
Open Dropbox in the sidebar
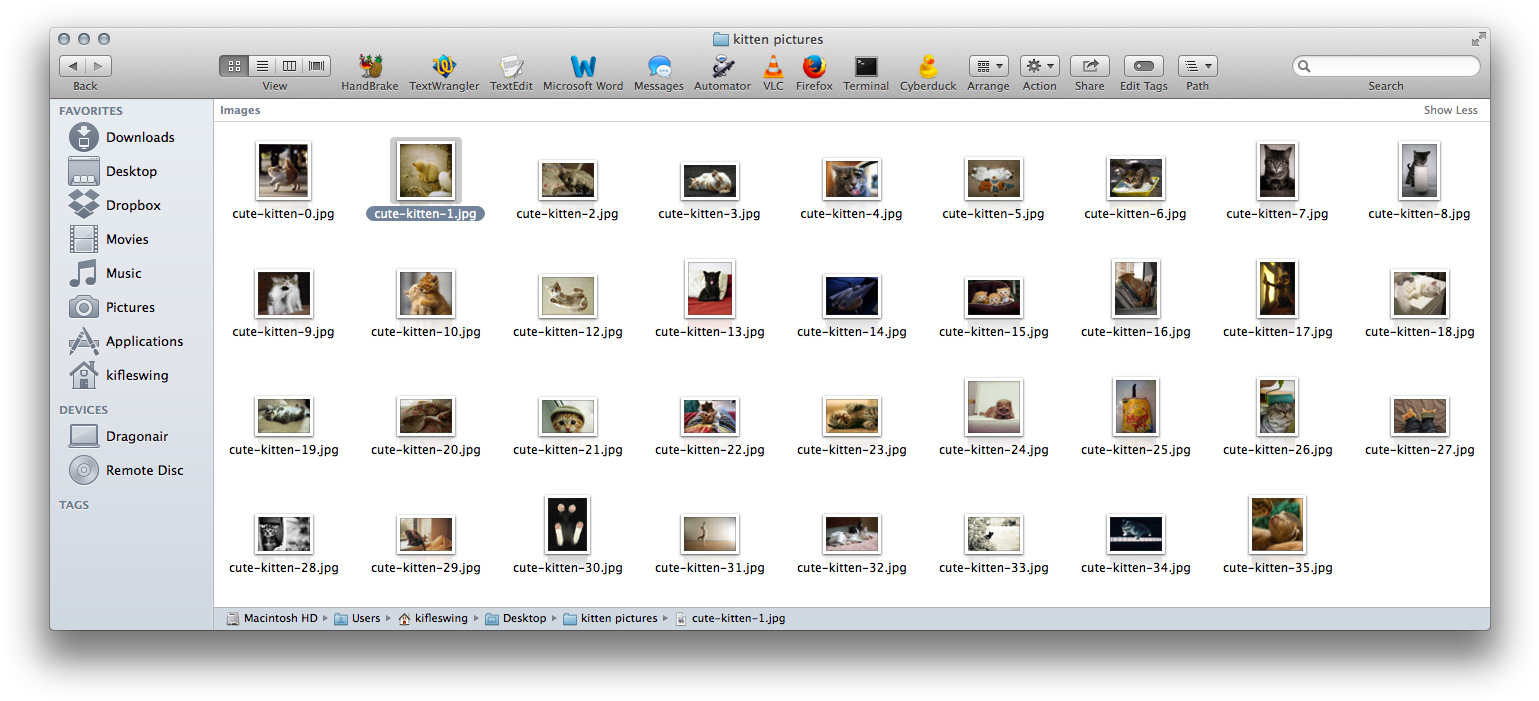pos(131,205)
